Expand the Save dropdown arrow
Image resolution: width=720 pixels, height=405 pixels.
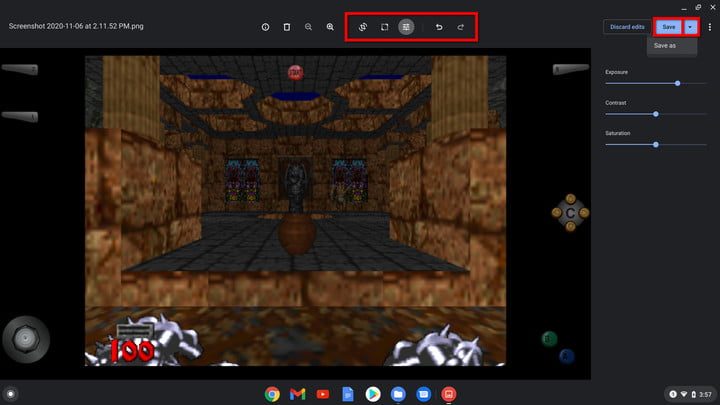coord(690,27)
